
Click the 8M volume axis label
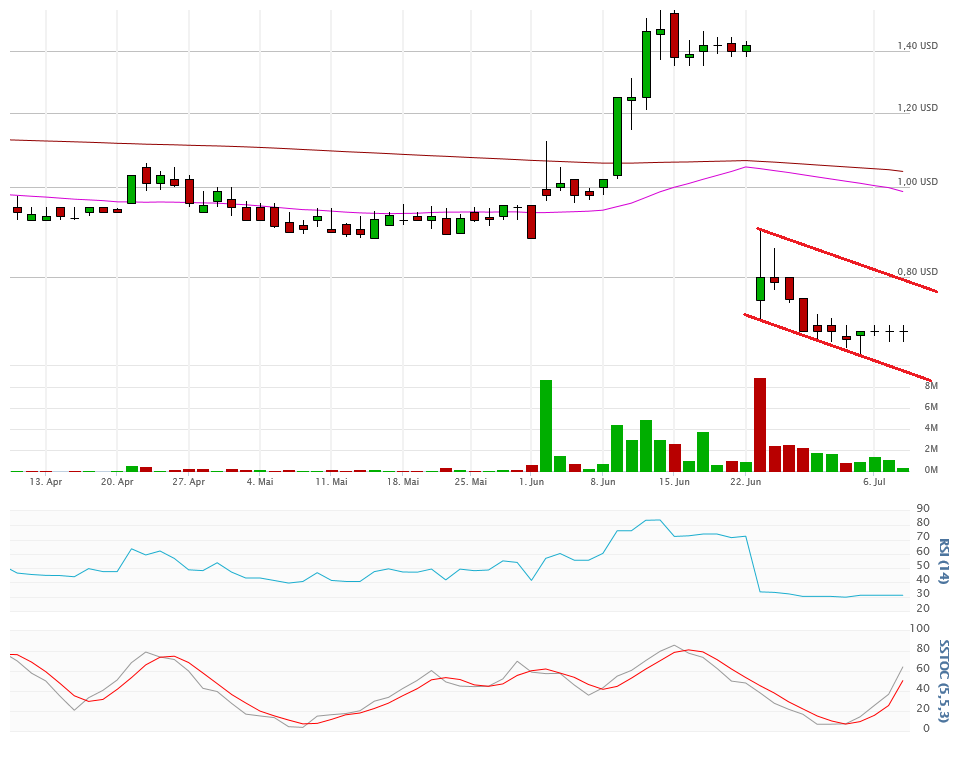click(x=931, y=386)
